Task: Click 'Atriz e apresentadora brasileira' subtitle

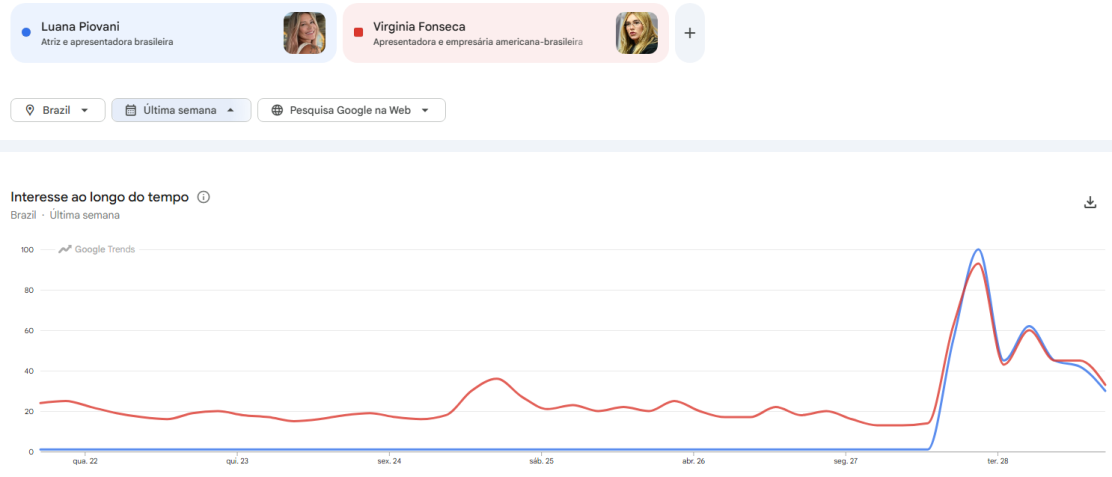Action: (x=107, y=42)
